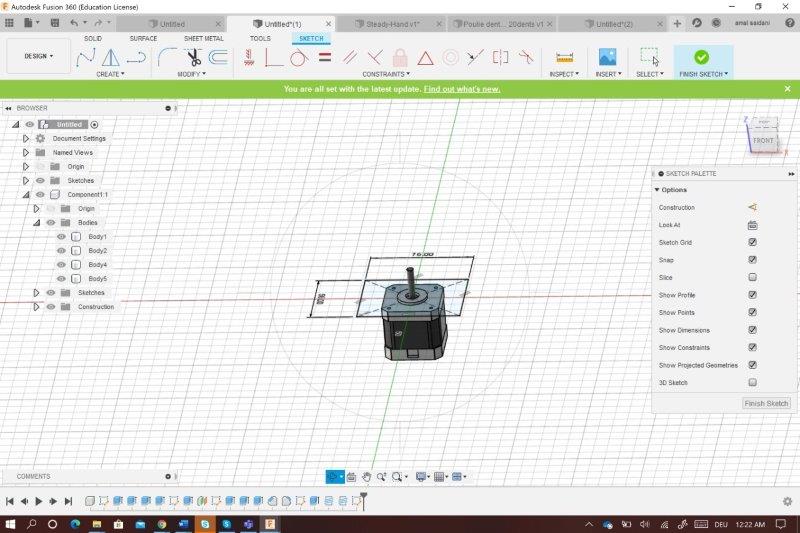This screenshot has width=800, height=533.
Task: Click the Construction icon in Sketch Palette
Action: pos(753,207)
